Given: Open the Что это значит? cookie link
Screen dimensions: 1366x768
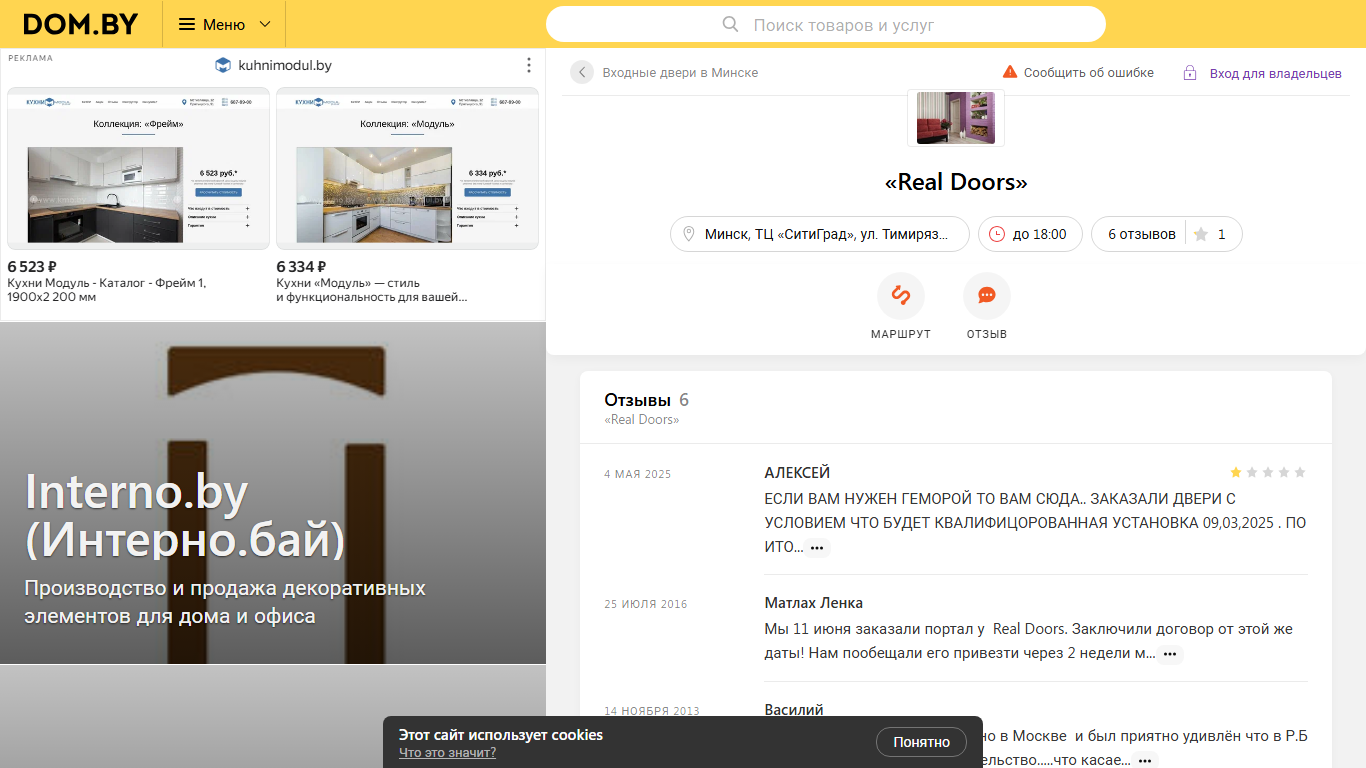Looking at the screenshot, I should click(447, 753).
